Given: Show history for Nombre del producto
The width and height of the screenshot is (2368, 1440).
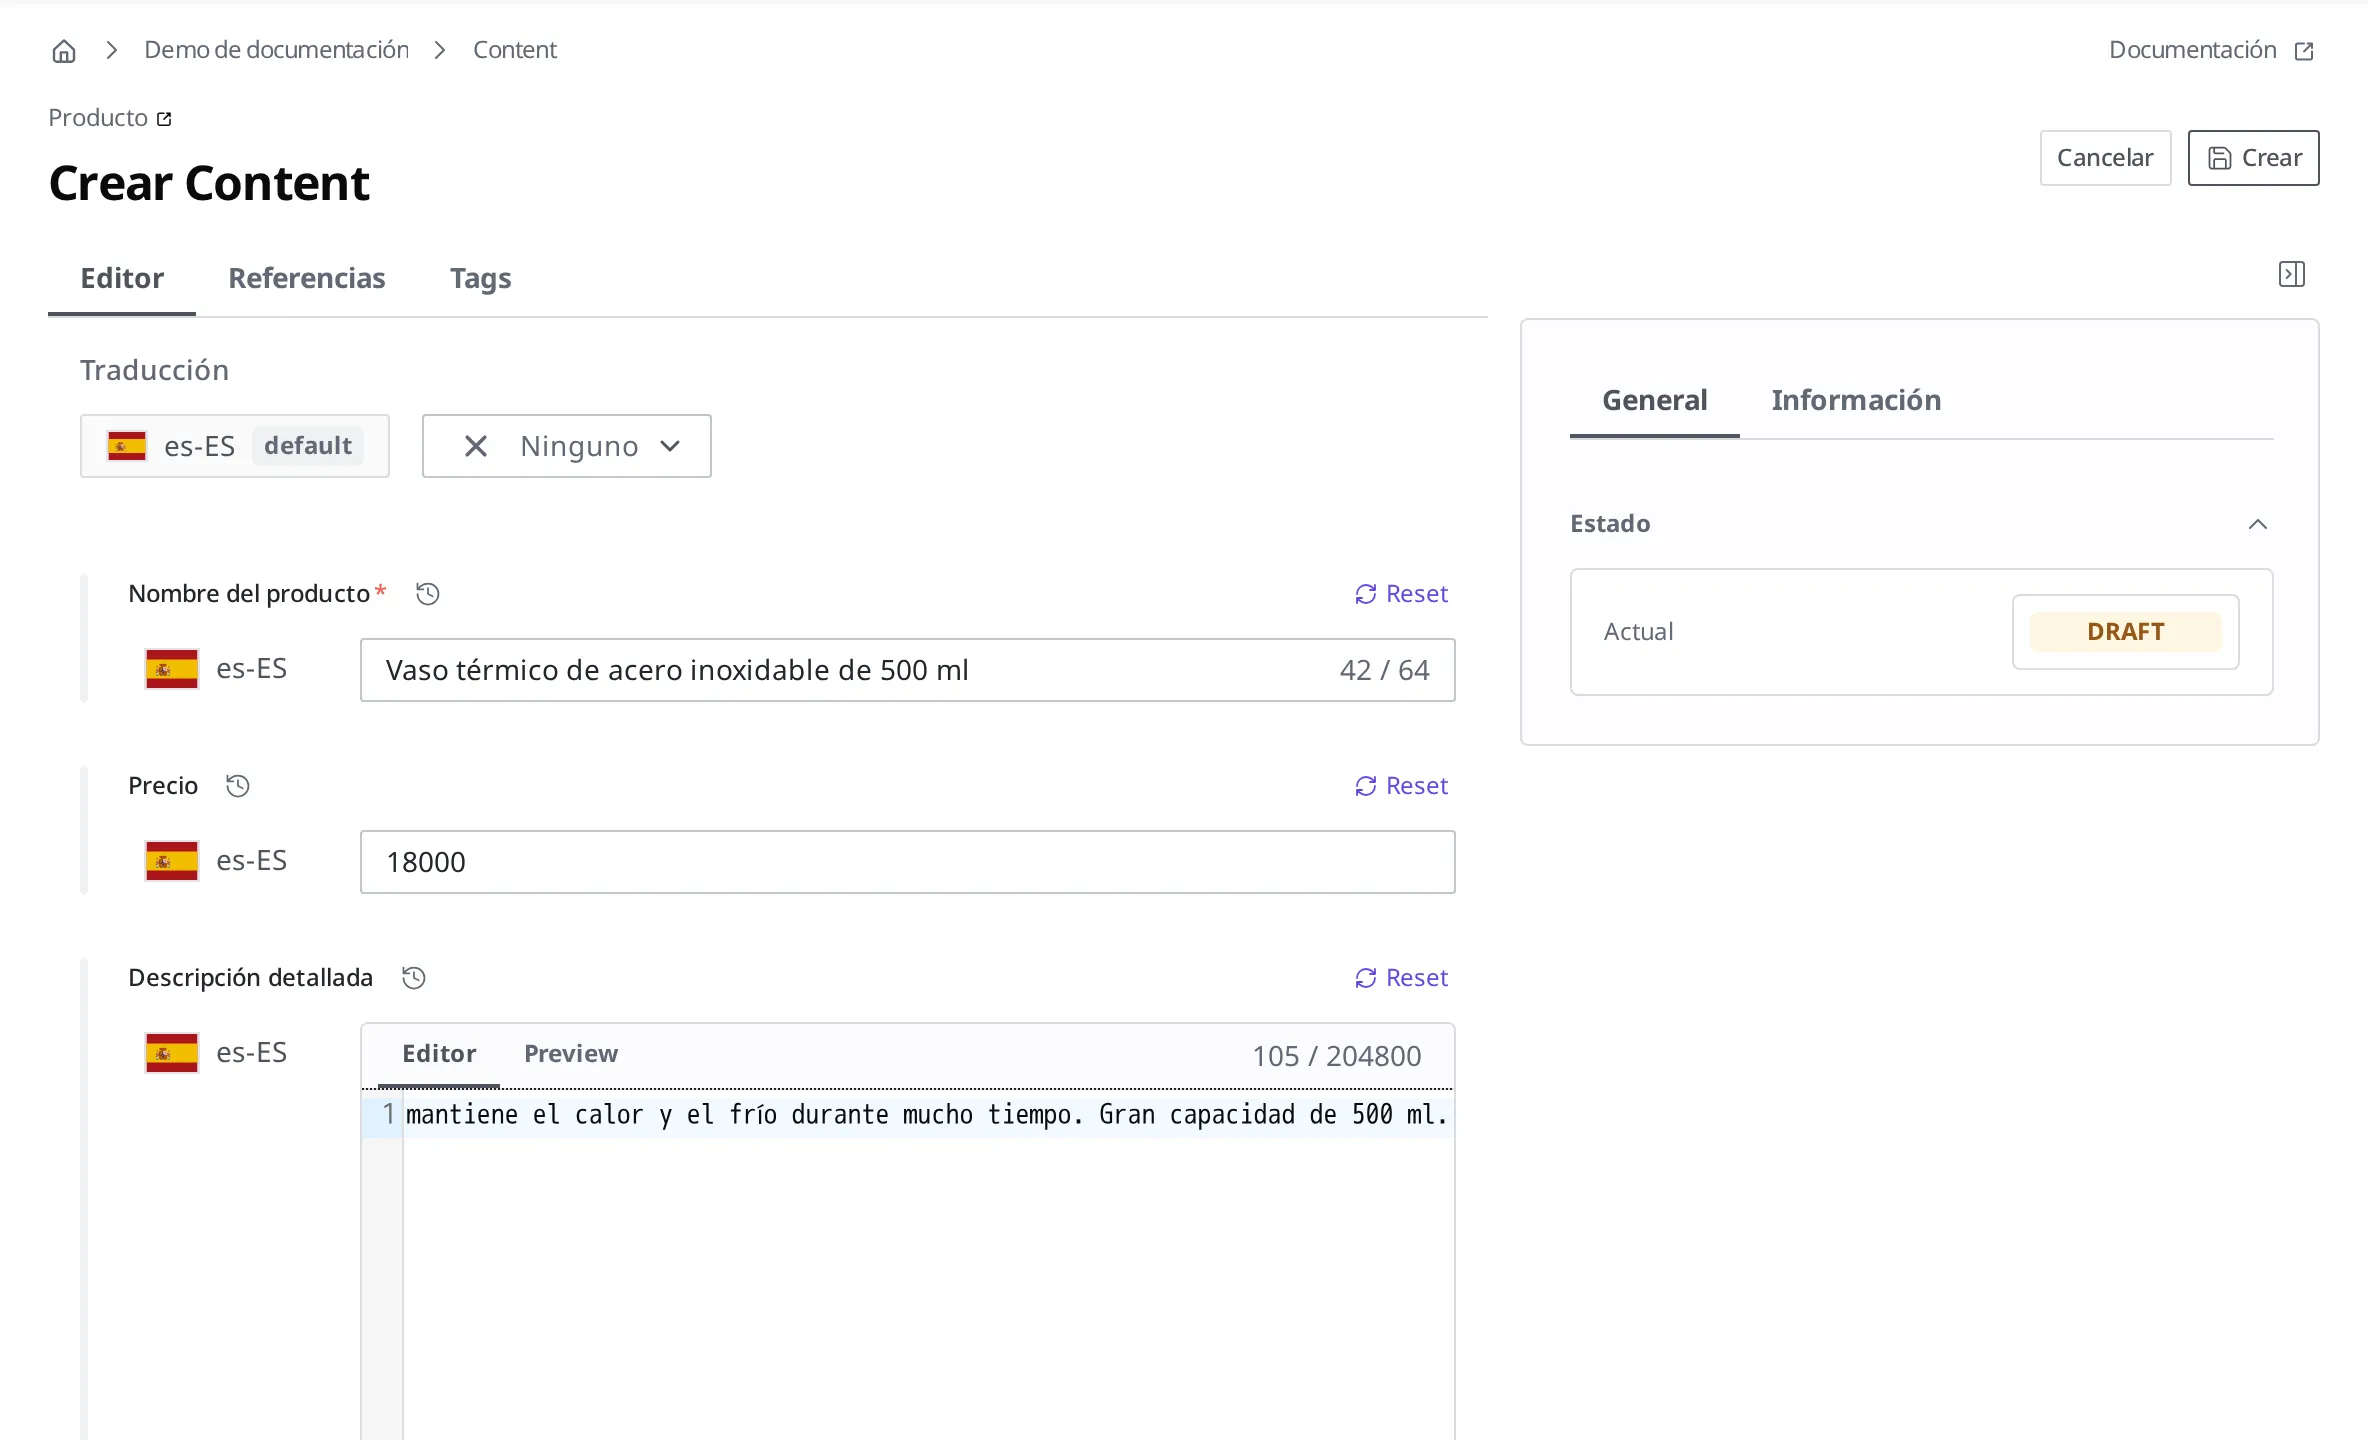Looking at the screenshot, I should [427, 594].
